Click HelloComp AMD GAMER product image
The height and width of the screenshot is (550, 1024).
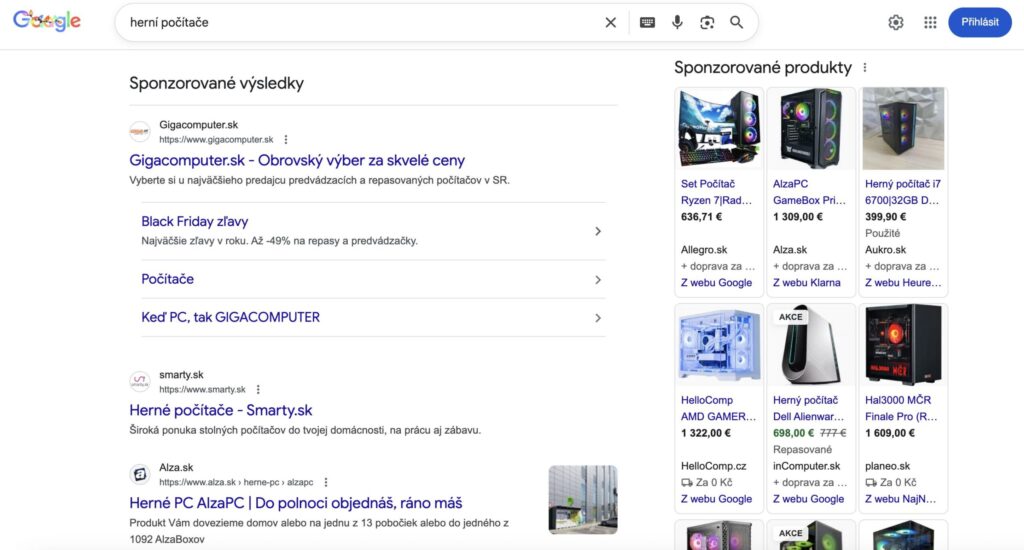tap(718, 345)
